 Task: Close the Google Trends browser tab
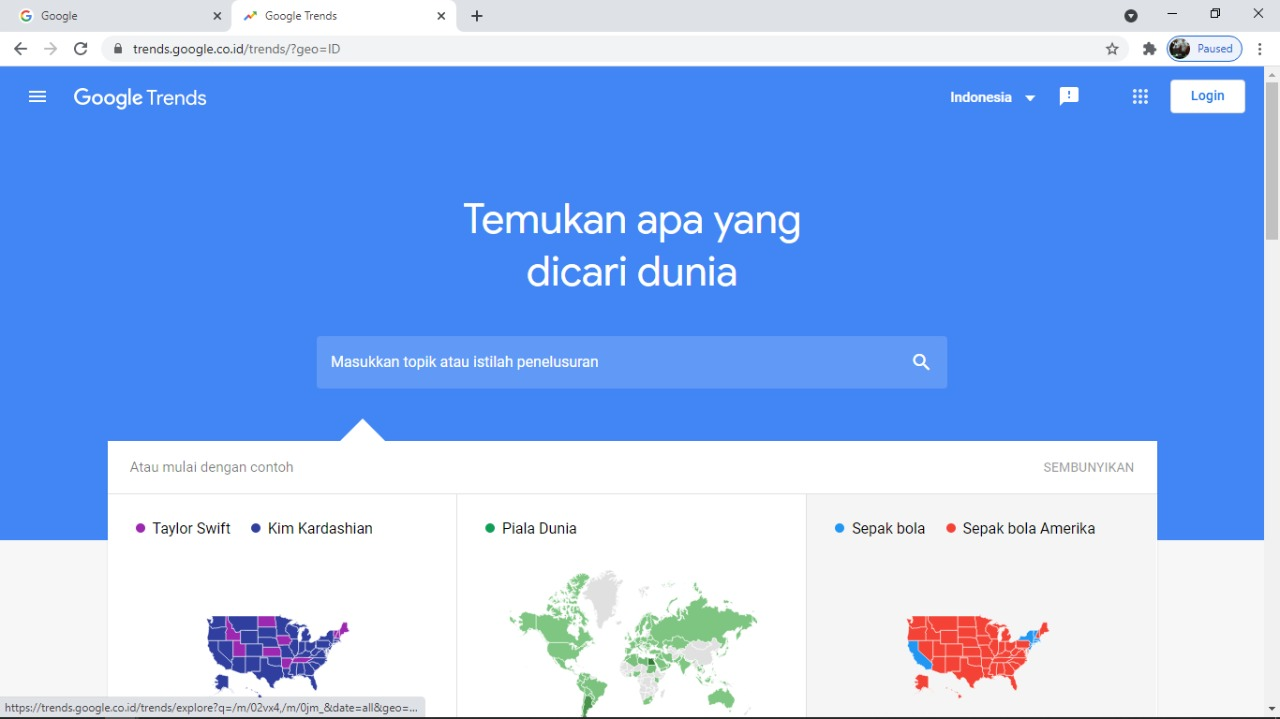point(441,16)
